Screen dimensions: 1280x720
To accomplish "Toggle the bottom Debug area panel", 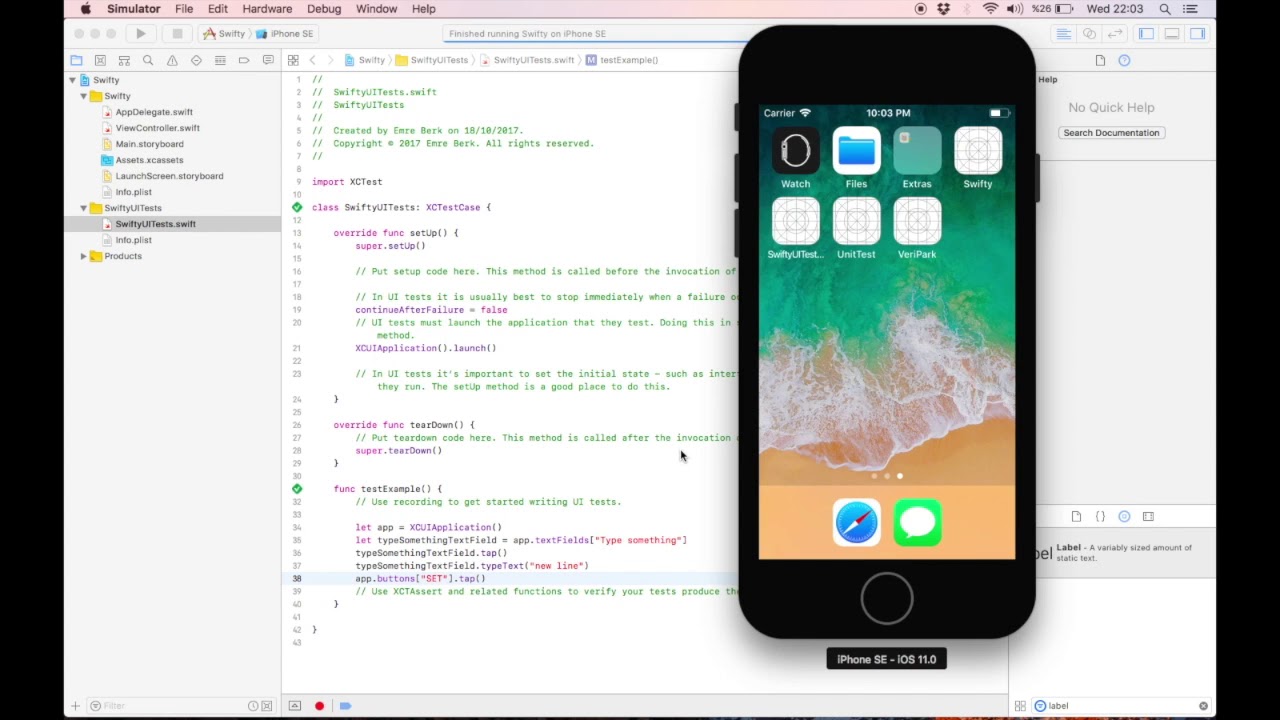I will [1171, 33].
